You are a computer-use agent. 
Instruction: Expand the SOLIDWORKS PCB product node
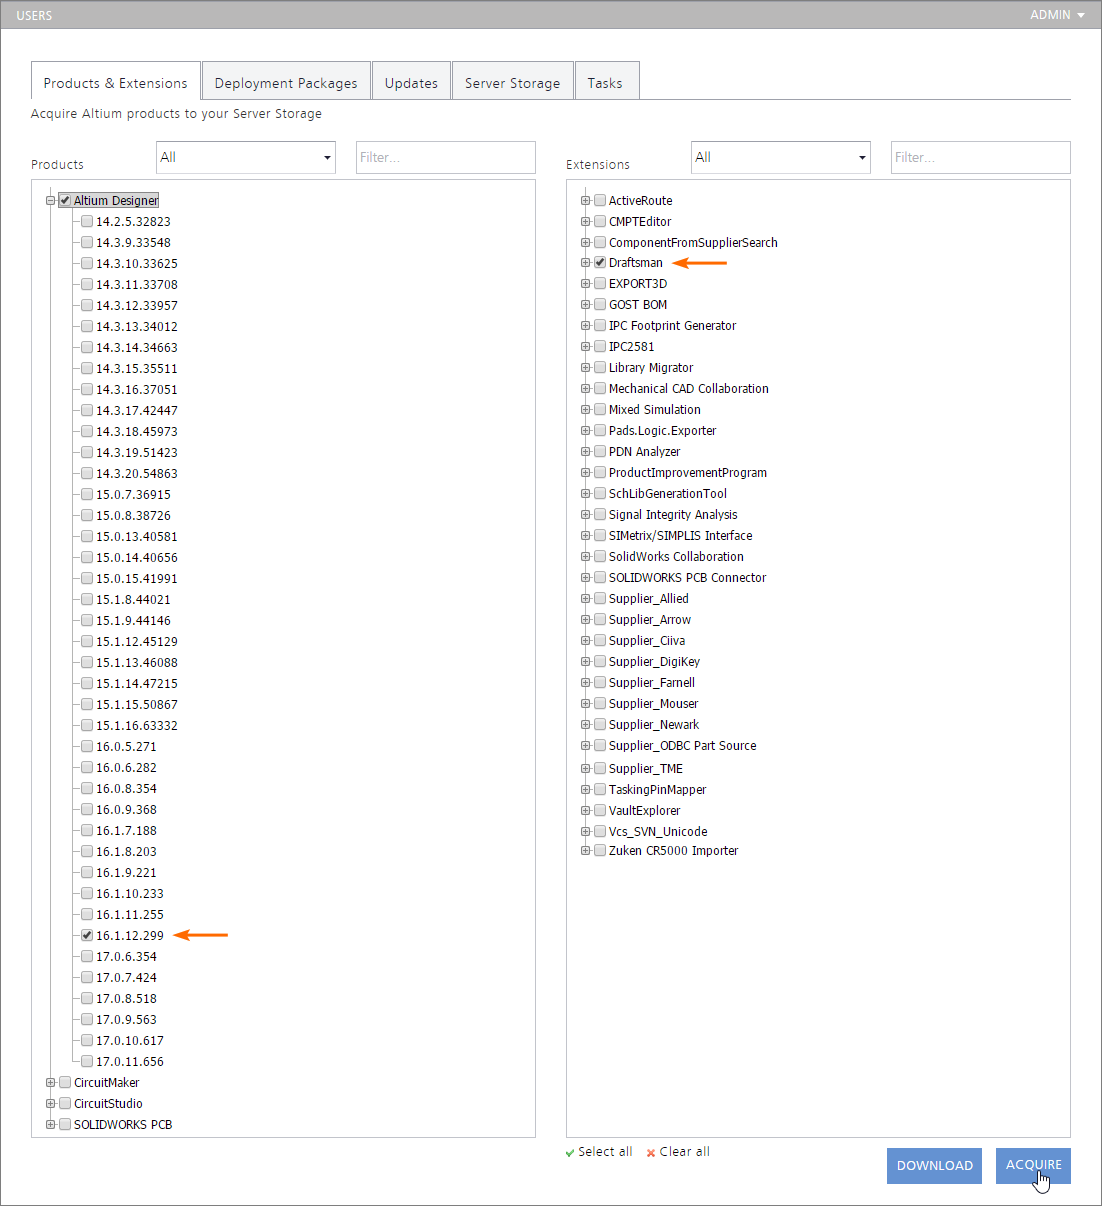click(51, 1125)
